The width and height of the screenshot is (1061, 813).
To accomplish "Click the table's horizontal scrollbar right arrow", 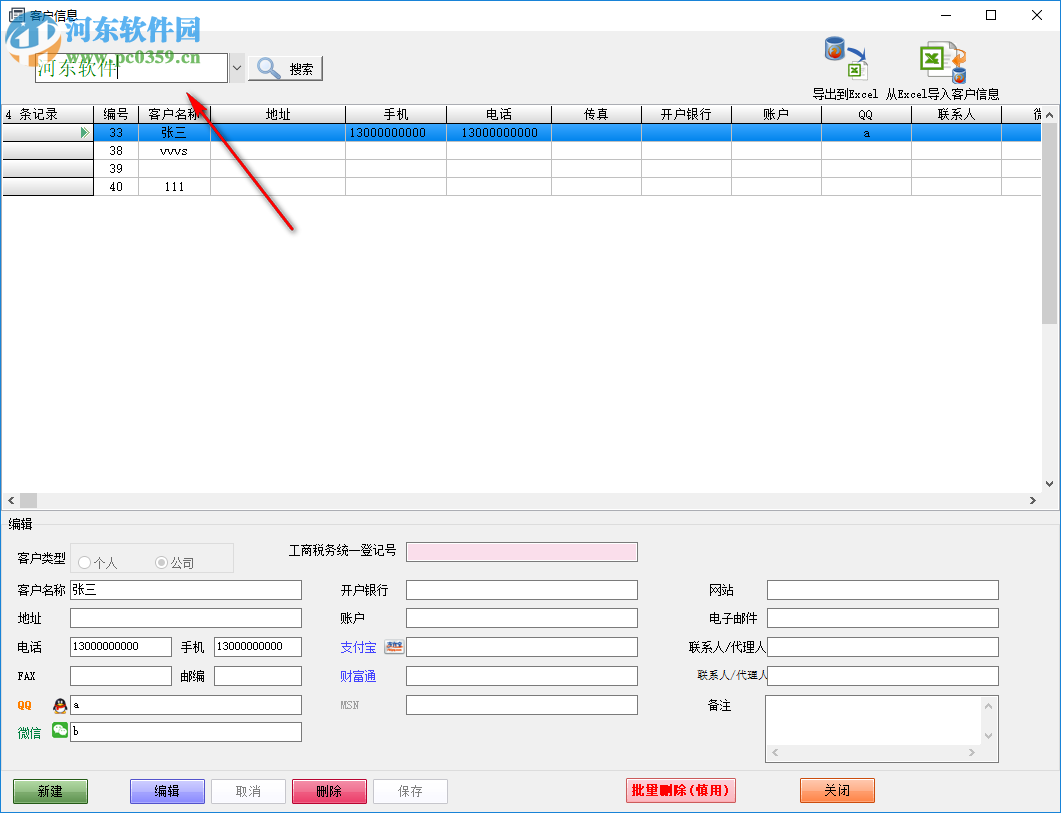I will point(1033,500).
